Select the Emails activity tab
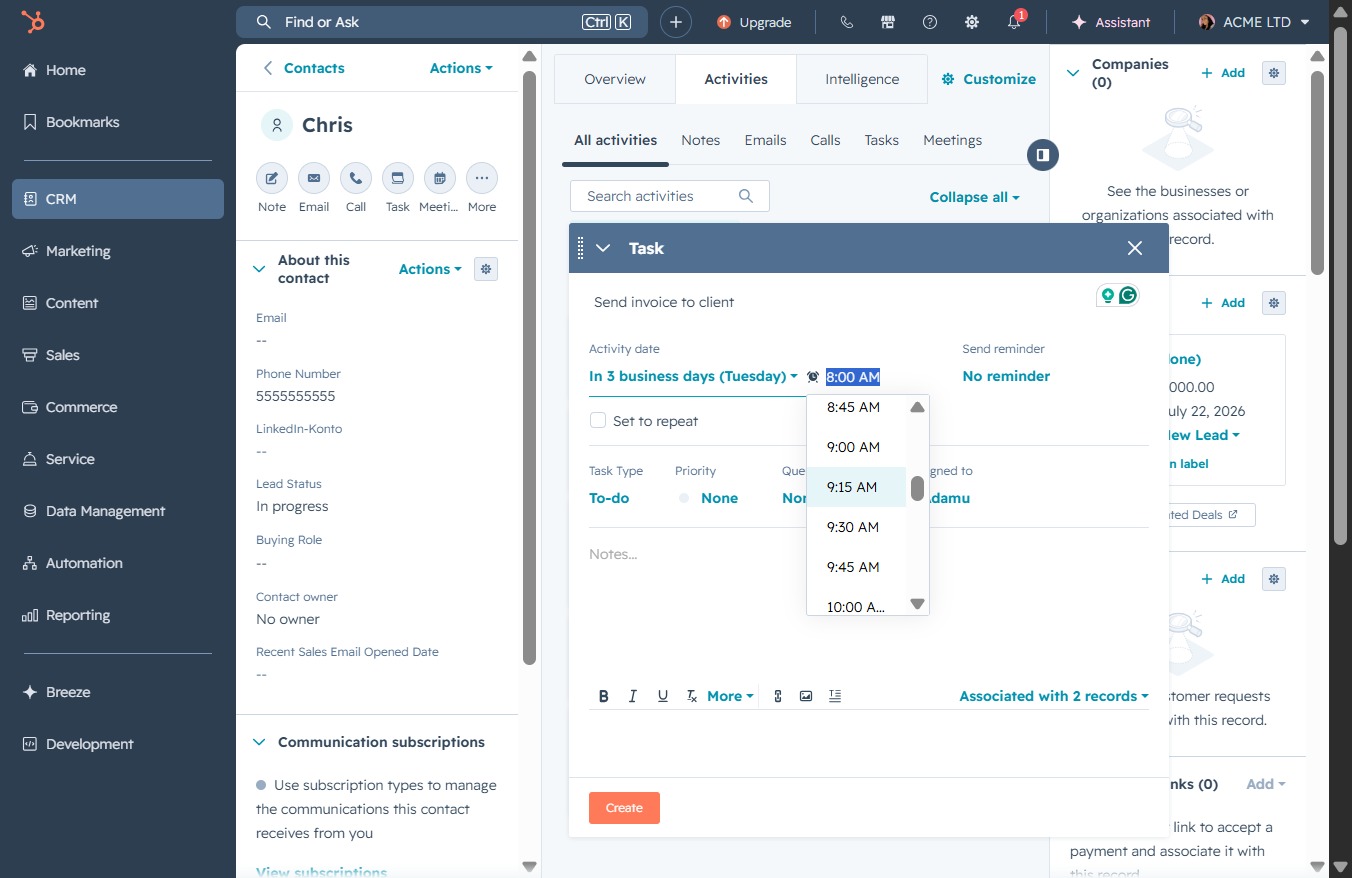 [x=765, y=140]
